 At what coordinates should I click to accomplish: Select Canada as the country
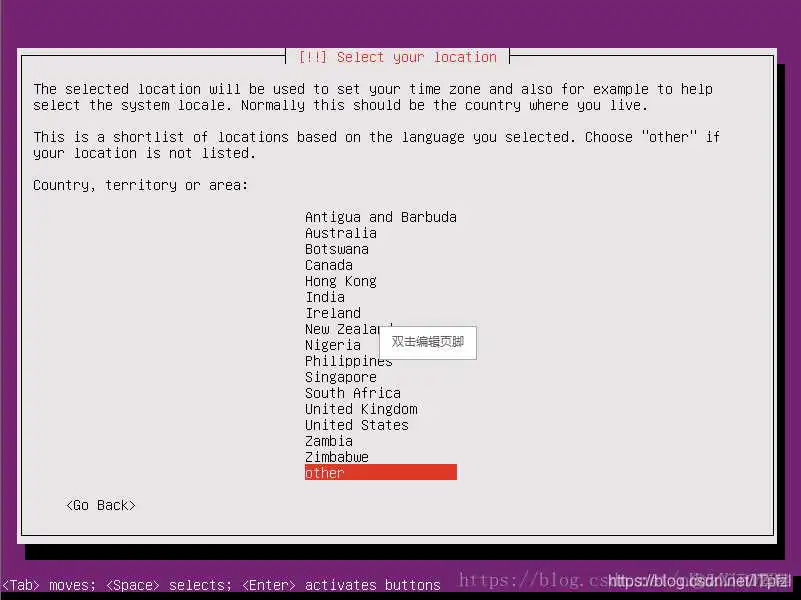tap(328, 264)
